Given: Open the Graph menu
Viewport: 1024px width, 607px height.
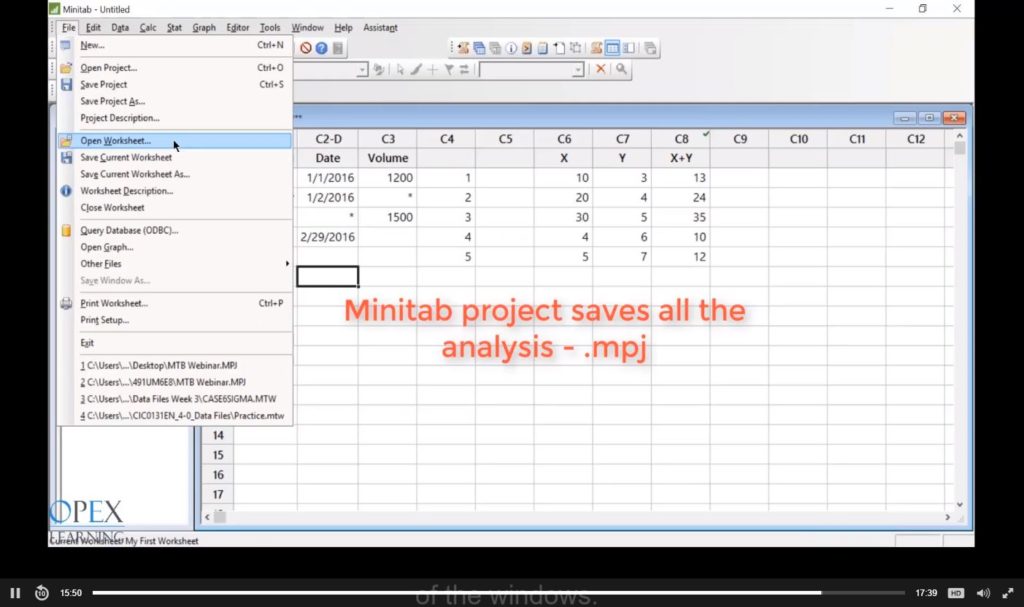Looking at the screenshot, I should click(x=204, y=27).
